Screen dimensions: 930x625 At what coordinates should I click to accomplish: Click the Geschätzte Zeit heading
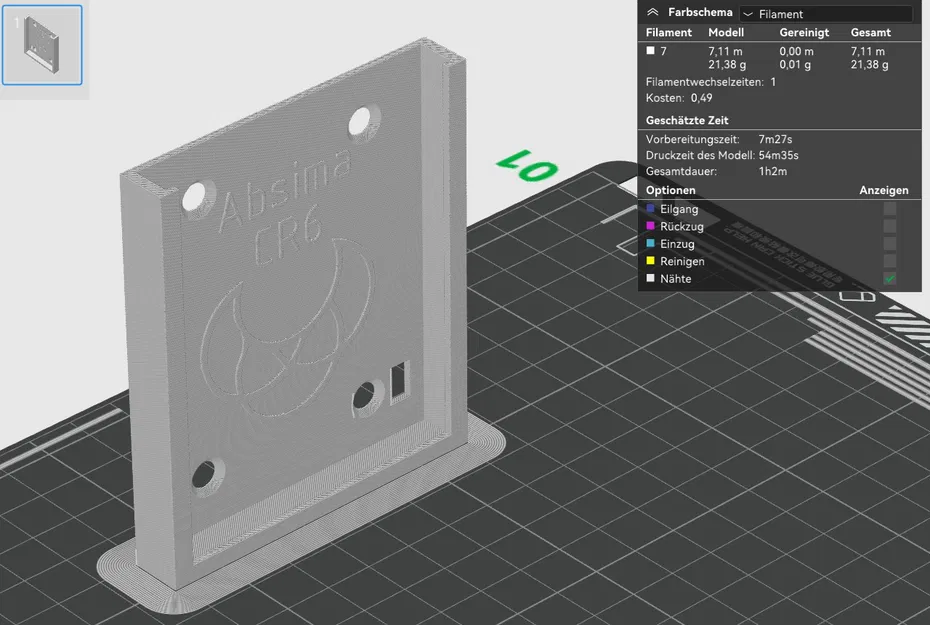click(x=687, y=120)
